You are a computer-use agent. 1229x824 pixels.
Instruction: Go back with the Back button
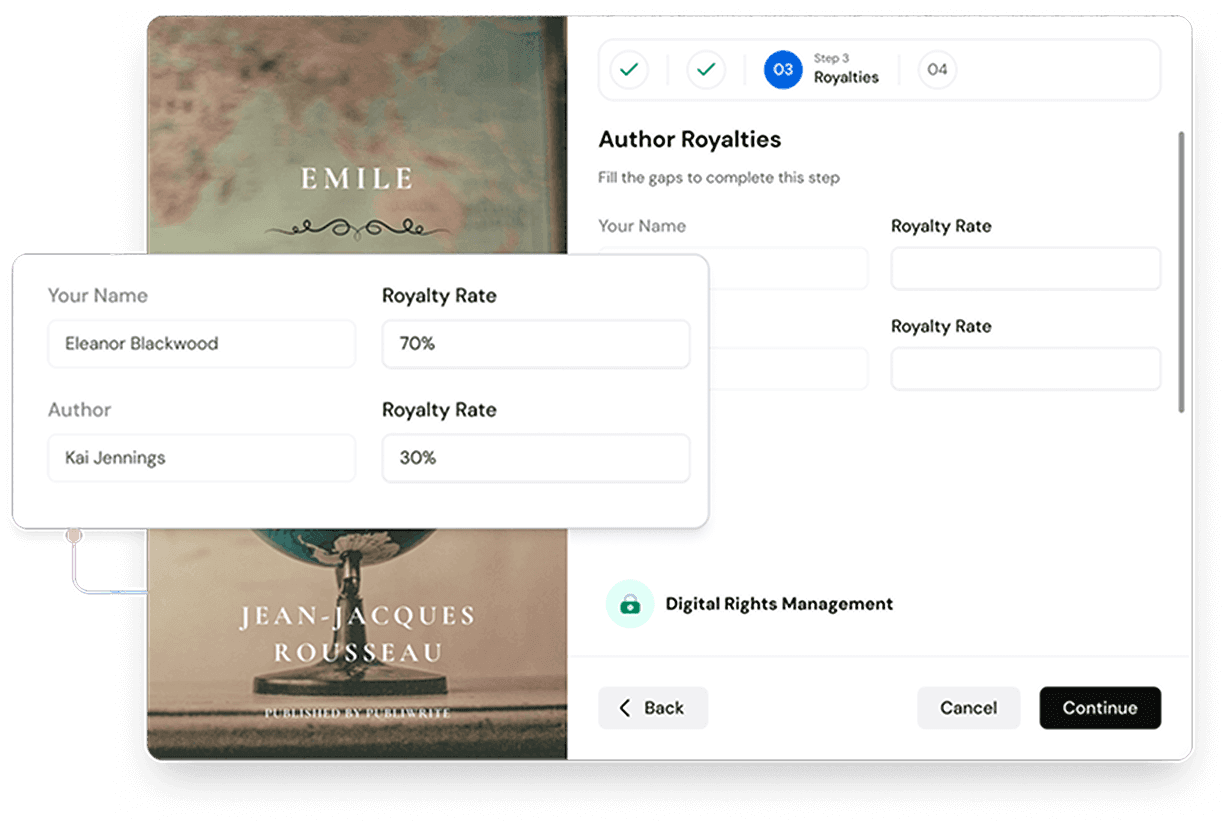click(653, 708)
